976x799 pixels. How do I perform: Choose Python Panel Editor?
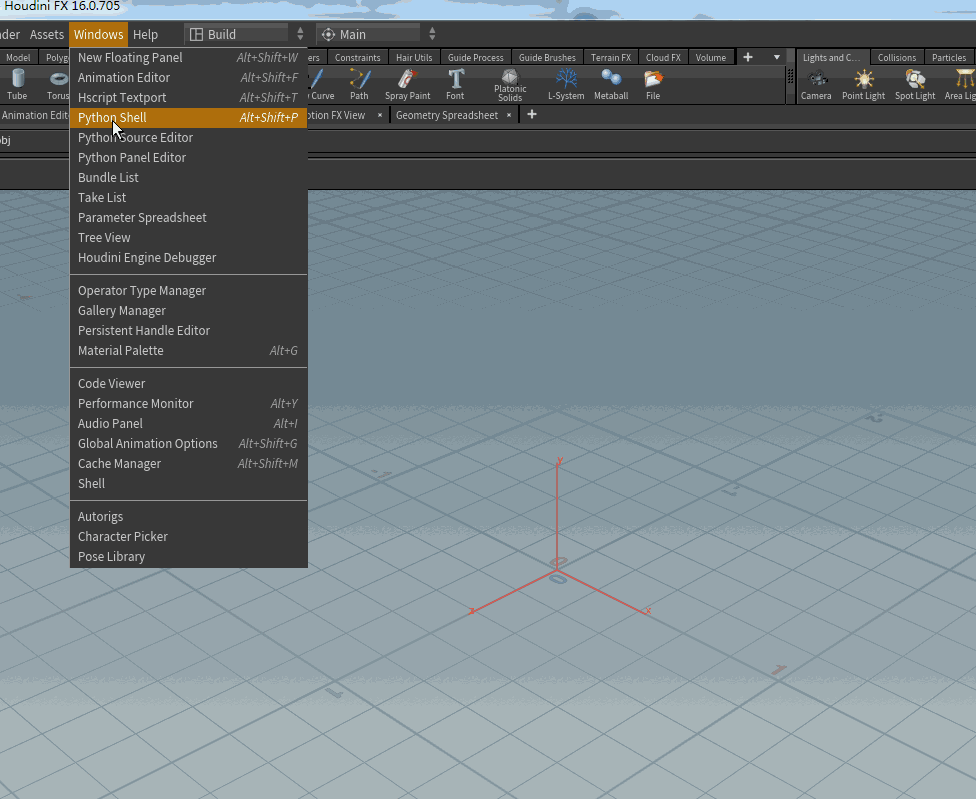(189, 157)
